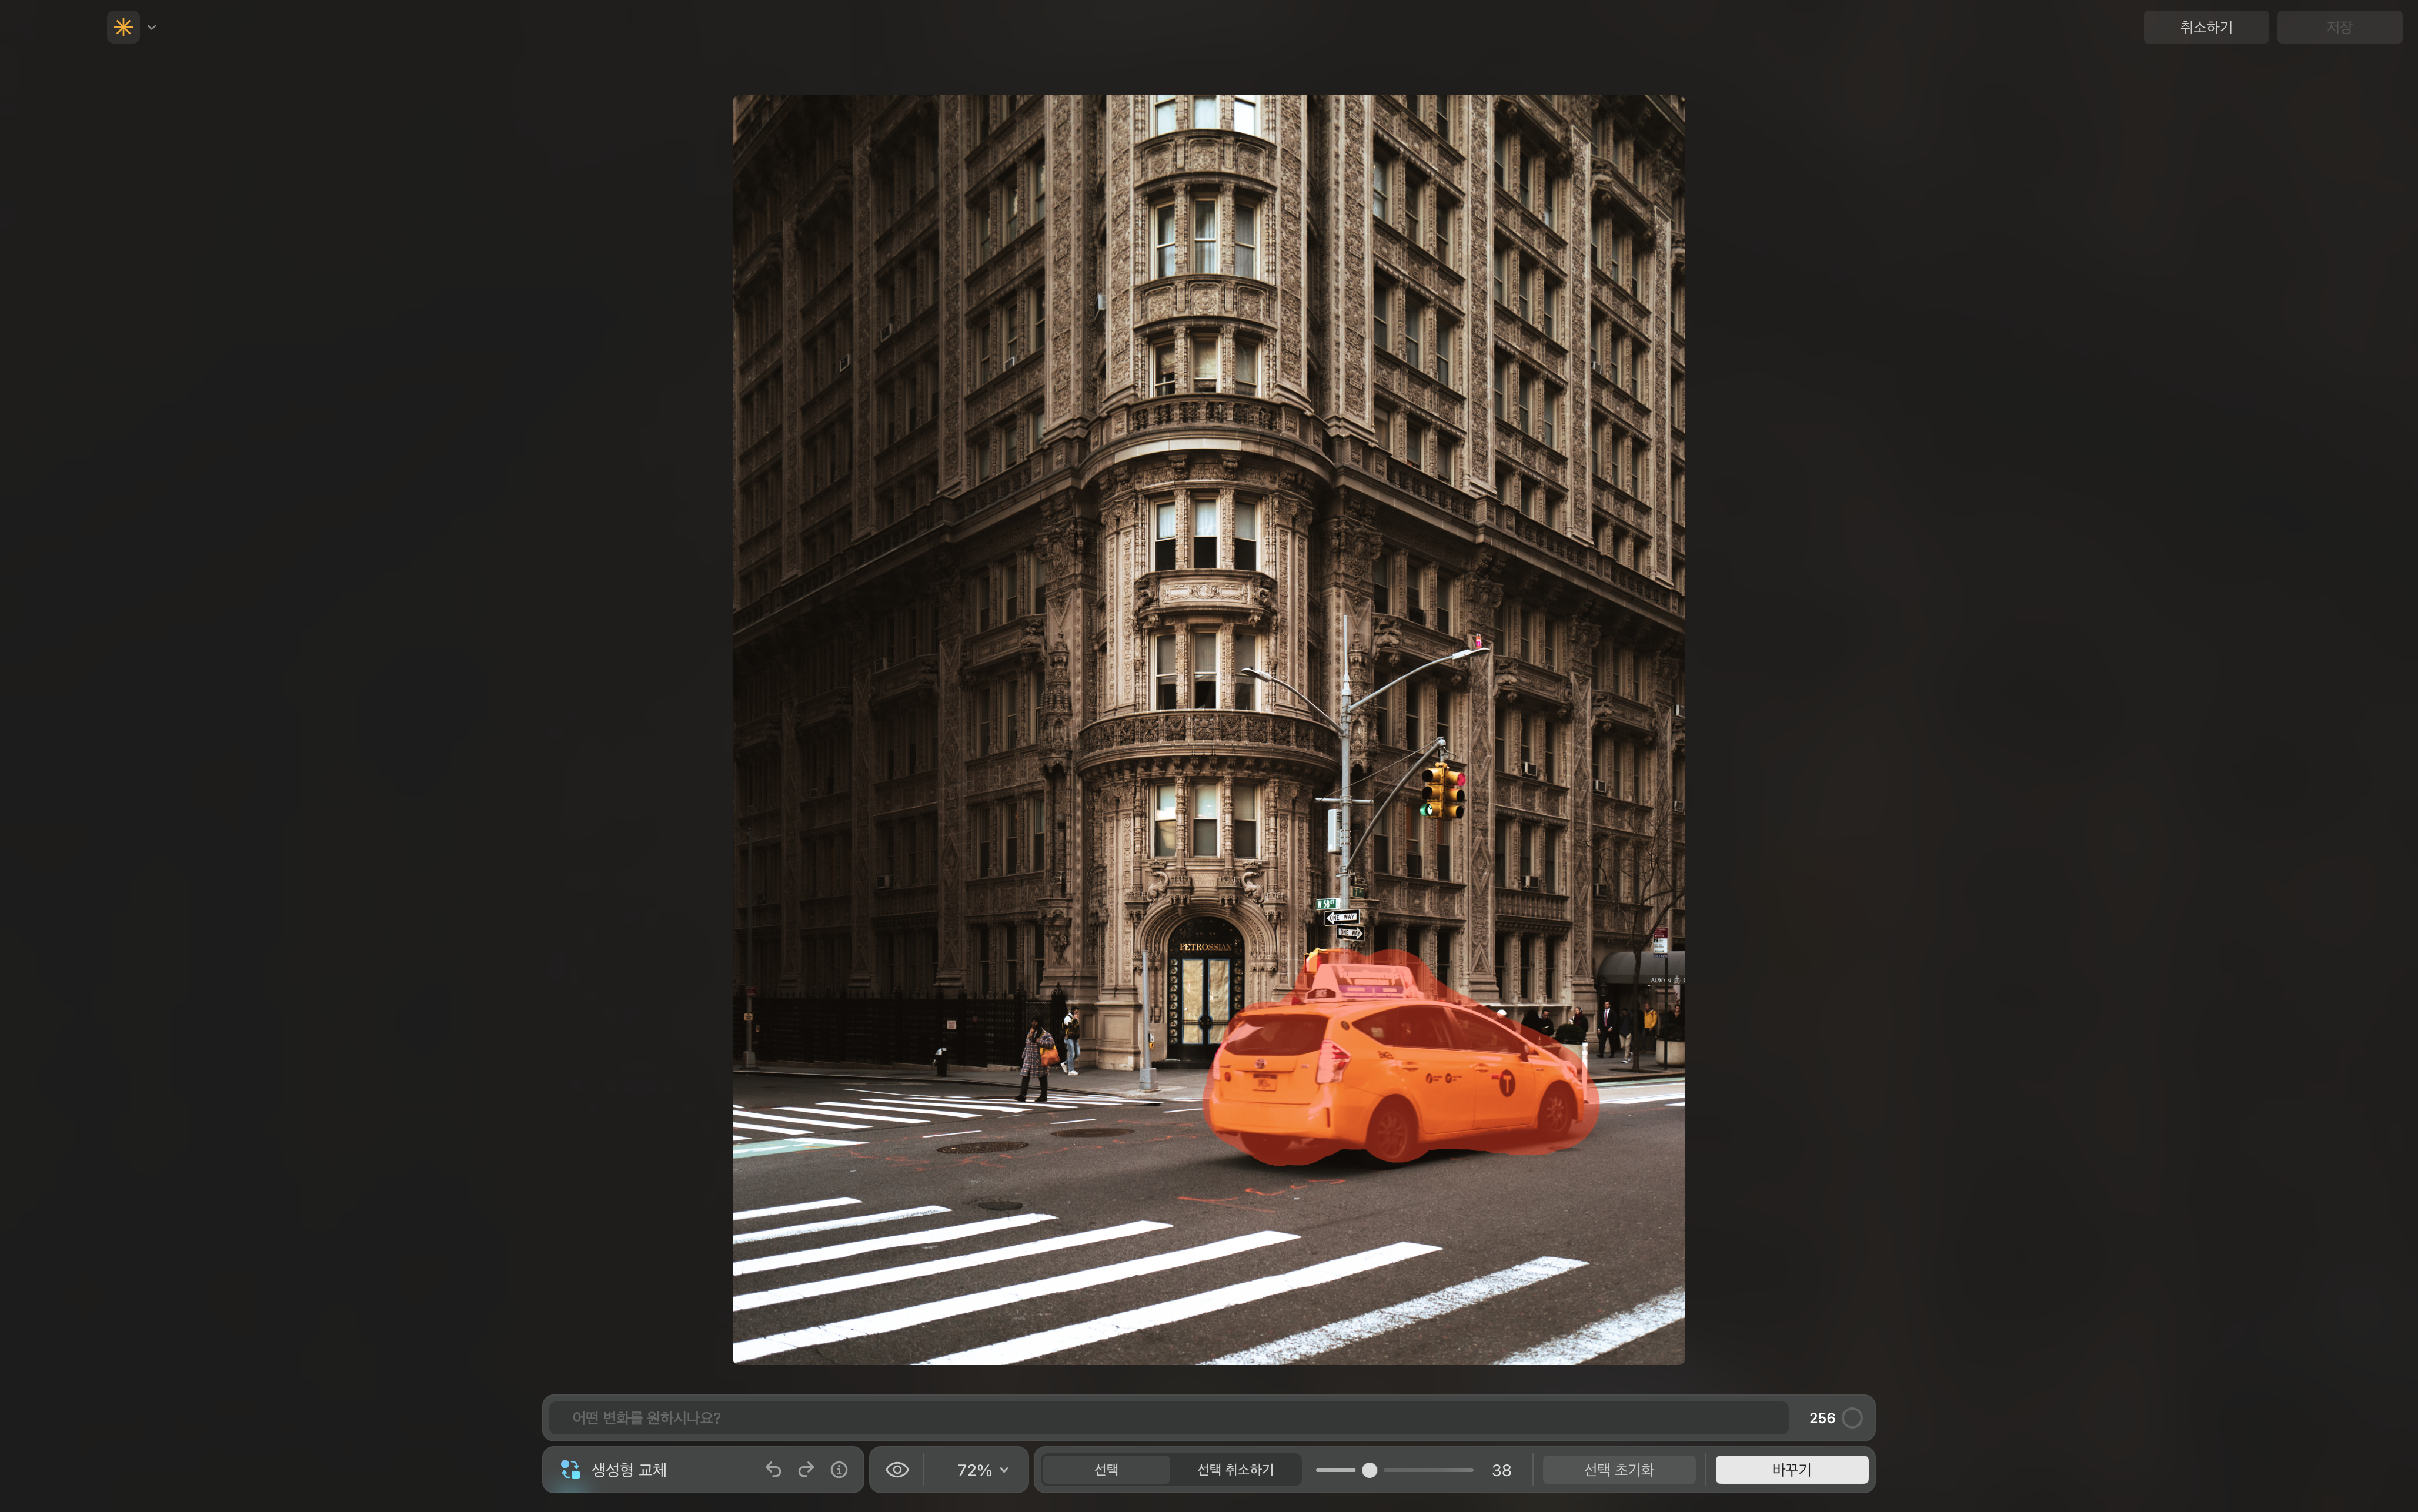Viewport: 2418px width, 1512px height.
Task: Expand the chevron beside the app logo
Action: tap(152, 28)
